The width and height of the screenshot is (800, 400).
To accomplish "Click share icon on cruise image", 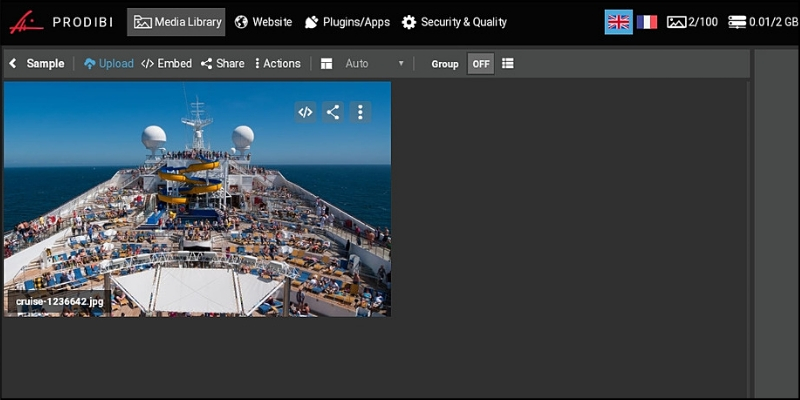I will 333,112.
